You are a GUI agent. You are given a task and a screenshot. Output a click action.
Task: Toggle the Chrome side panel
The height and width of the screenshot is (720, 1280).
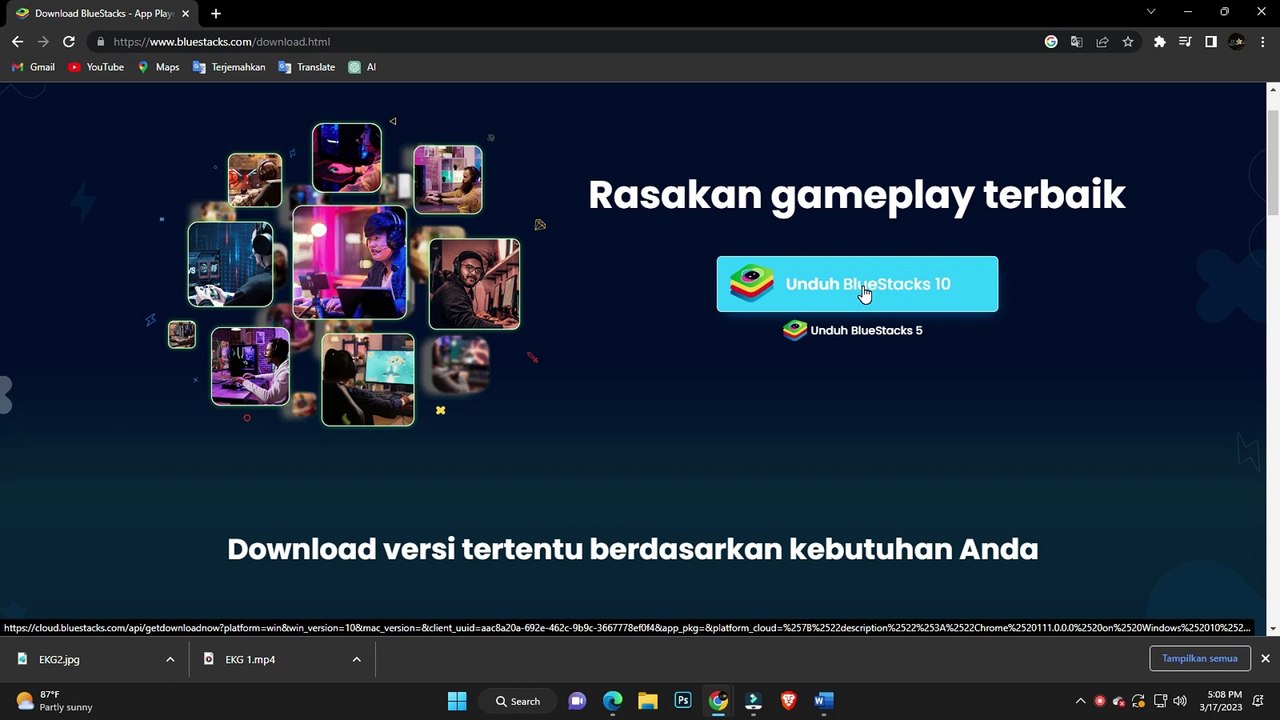pos(1211,42)
